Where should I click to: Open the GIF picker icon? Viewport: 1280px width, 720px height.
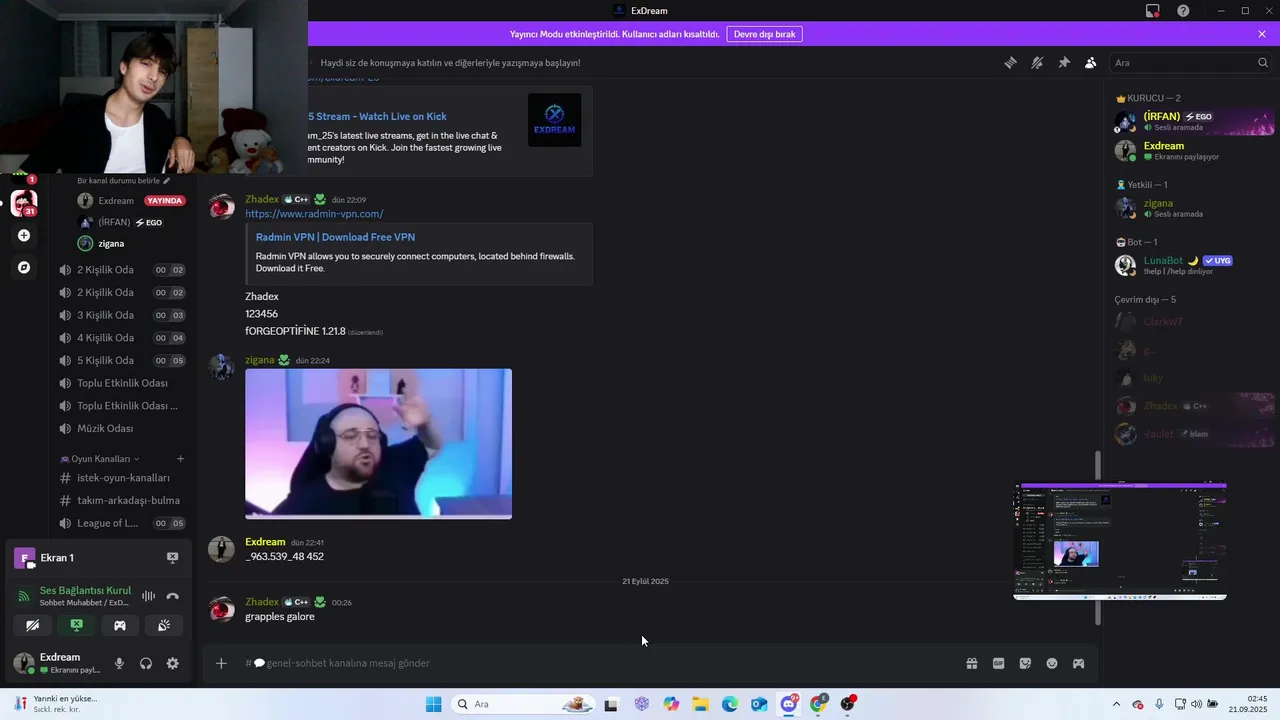(998, 663)
